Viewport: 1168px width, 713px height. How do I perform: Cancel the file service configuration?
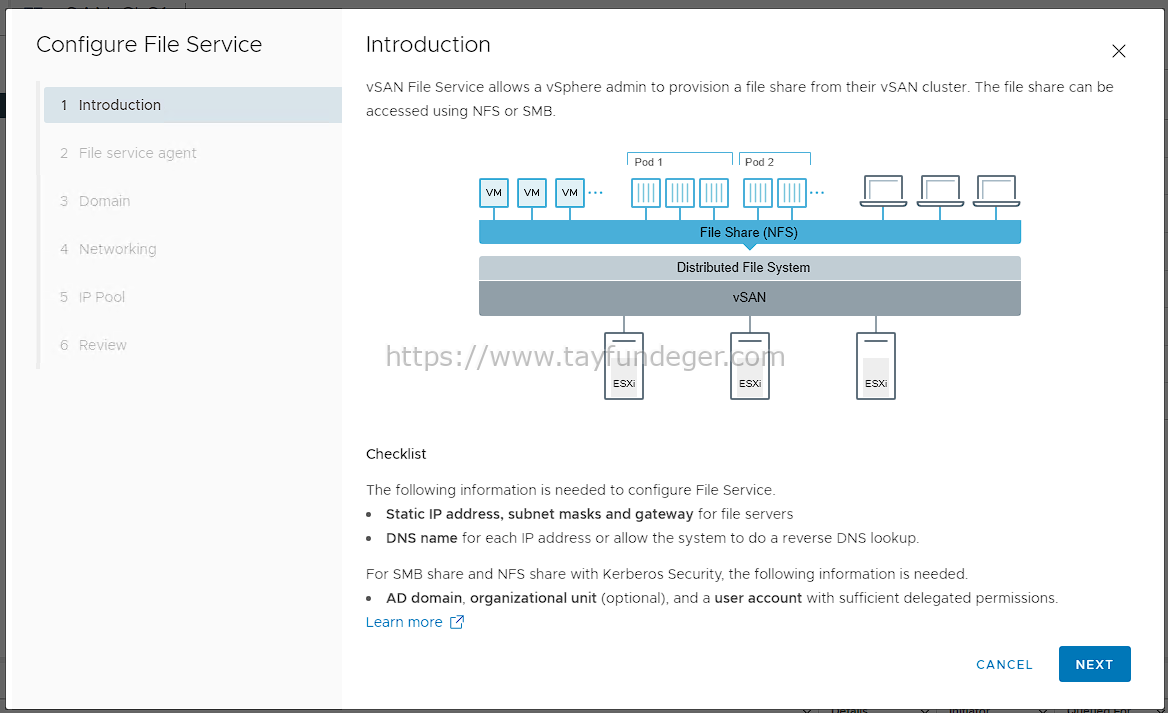click(x=1004, y=665)
